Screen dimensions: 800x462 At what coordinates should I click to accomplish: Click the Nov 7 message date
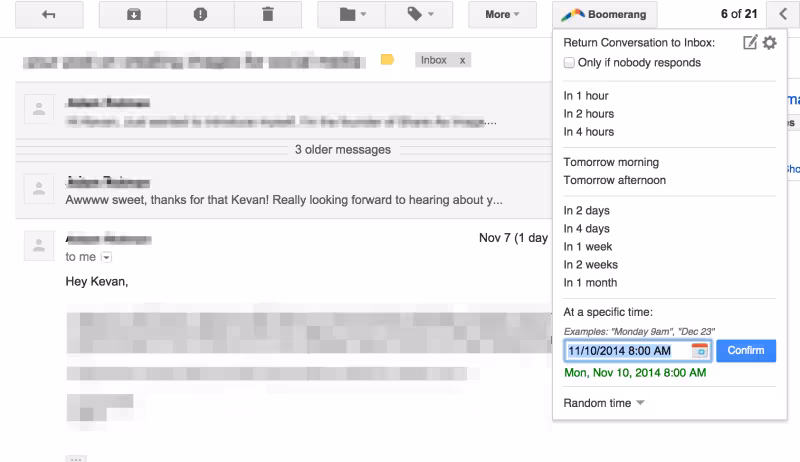(x=513, y=238)
